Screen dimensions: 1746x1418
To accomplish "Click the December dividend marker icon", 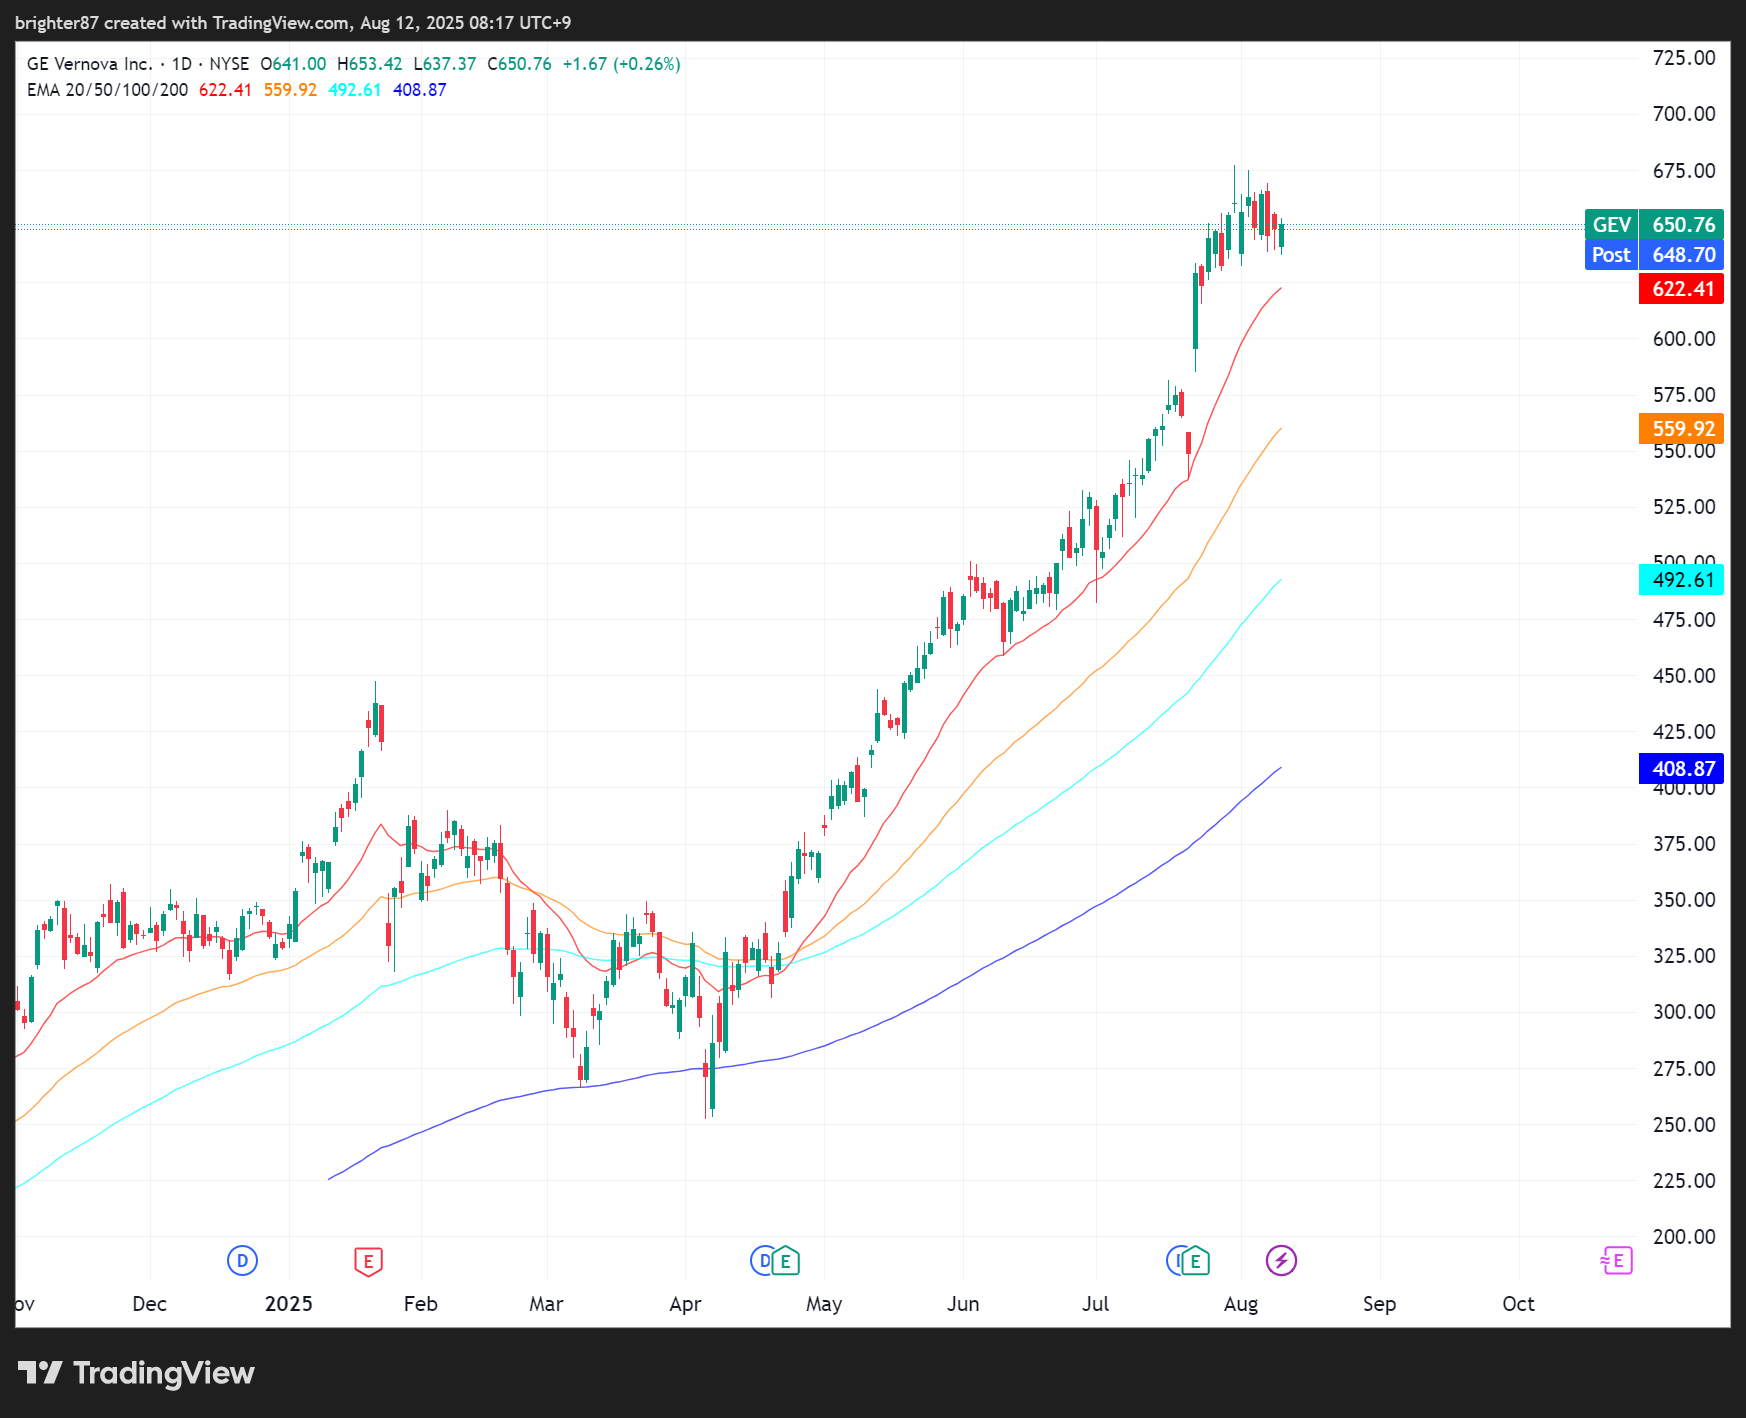I will coord(242,1261).
